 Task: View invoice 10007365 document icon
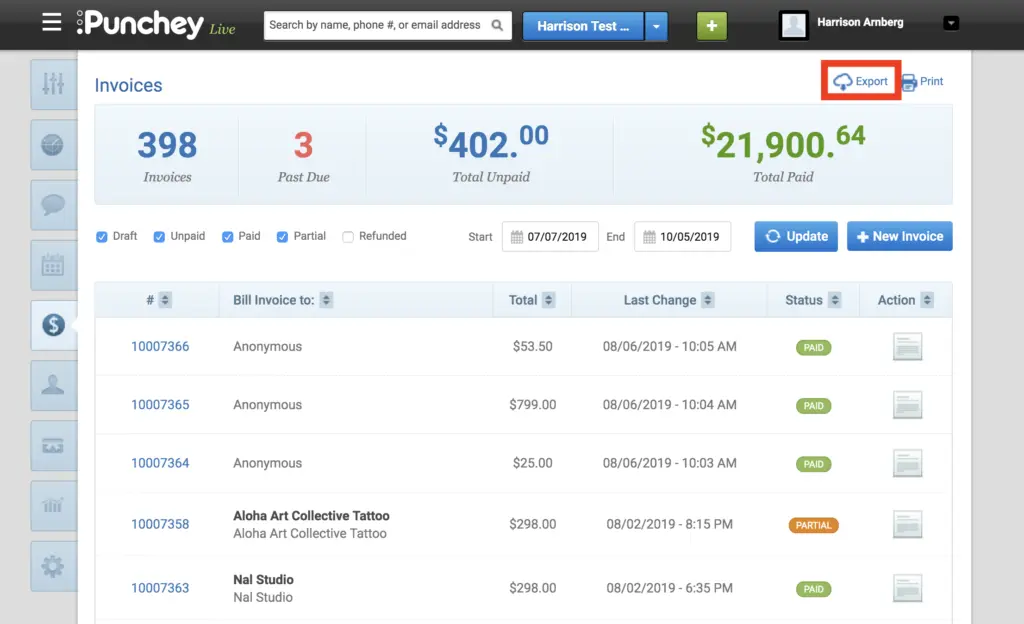pyautogui.click(x=907, y=405)
